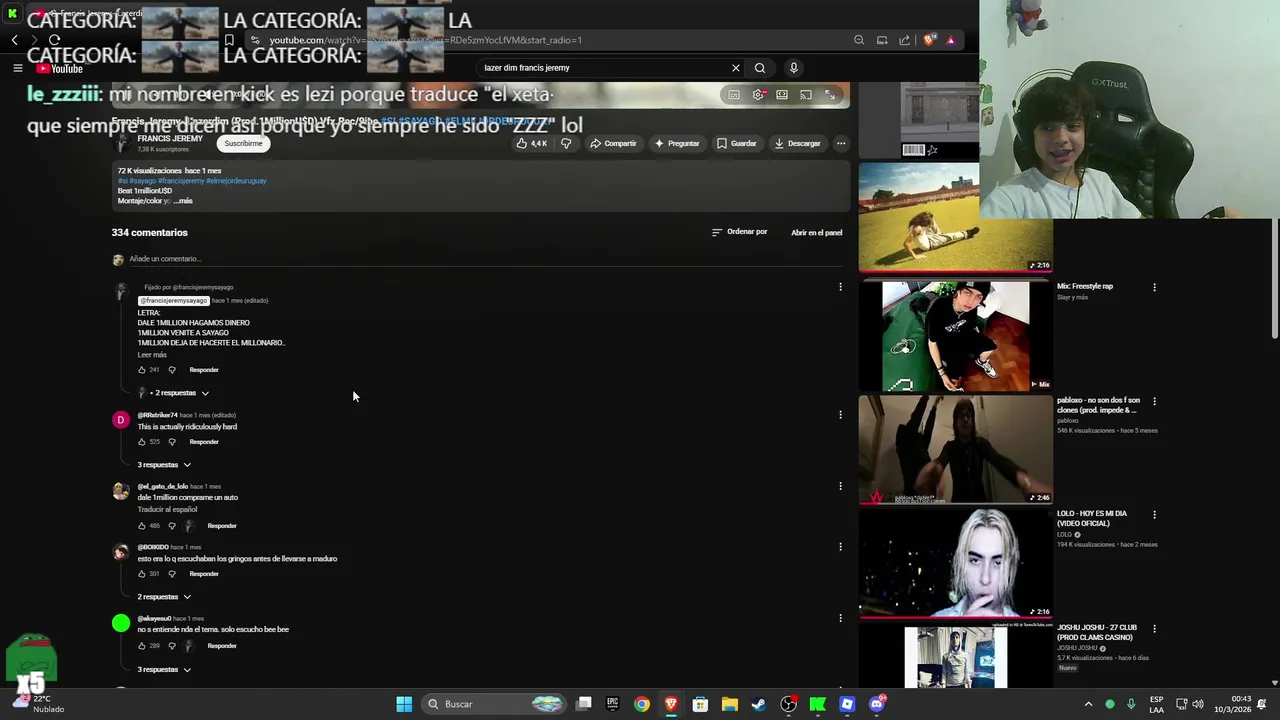Start voice search with microphone icon
The height and width of the screenshot is (720, 1280).
[794, 68]
